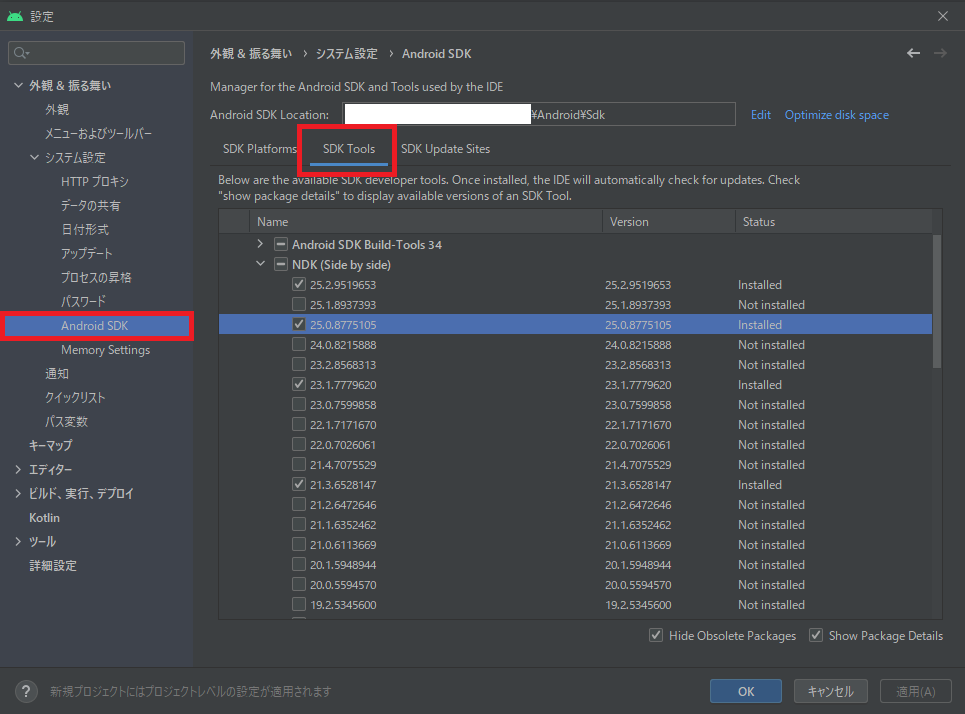
Task: Check NDK 24.0.8215888 checkbox
Action: tap(298, 344)
